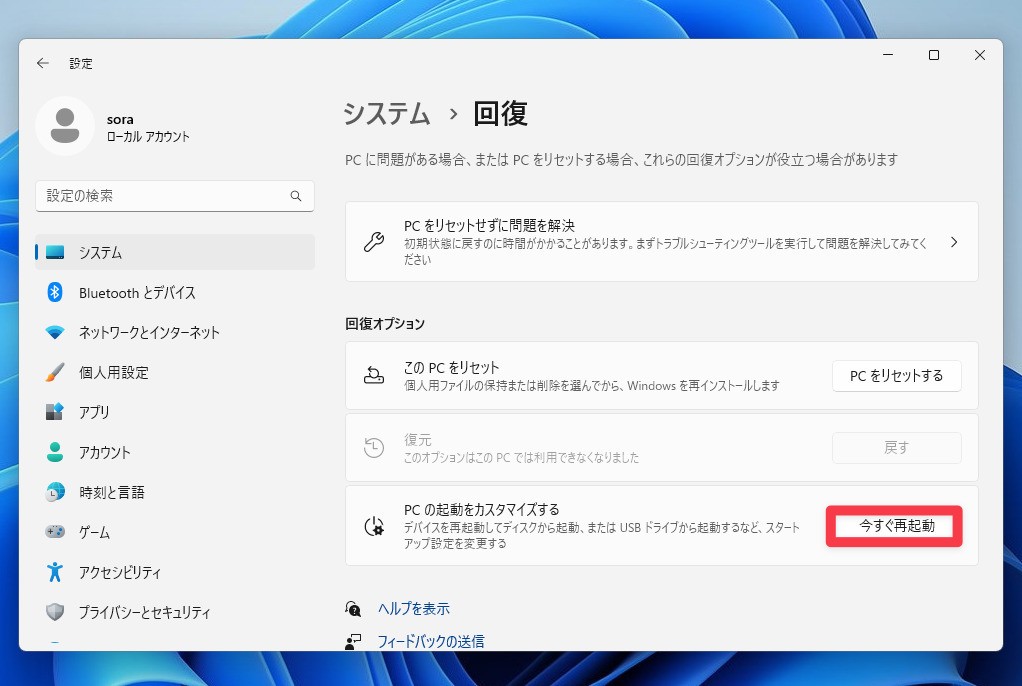1022x686 pixels.
Task: Open ゲーム settings page
Action: coord(175,532)
